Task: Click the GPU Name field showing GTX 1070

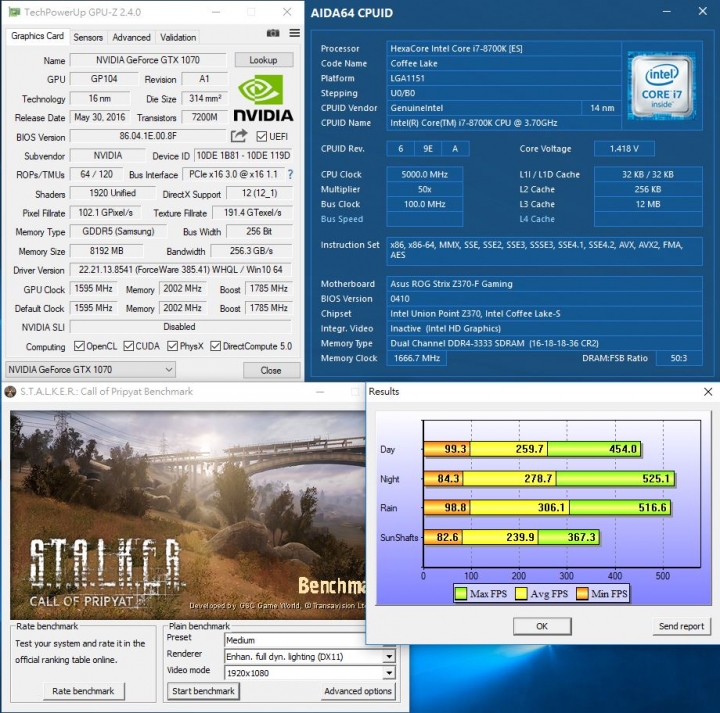Action: pyautogui.click(x=148, y=60)
